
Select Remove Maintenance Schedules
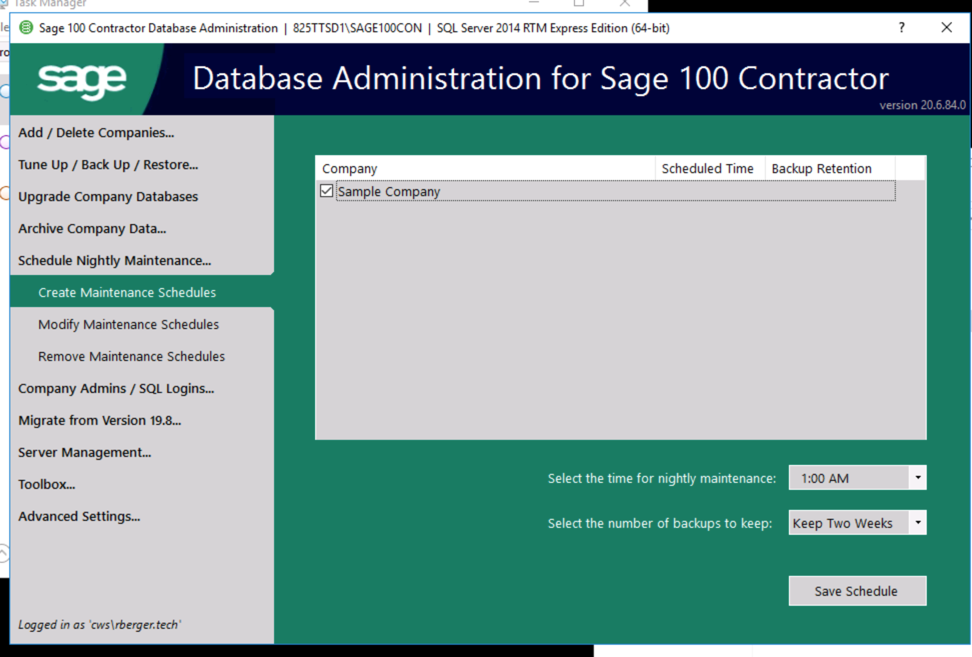point(131,356)
